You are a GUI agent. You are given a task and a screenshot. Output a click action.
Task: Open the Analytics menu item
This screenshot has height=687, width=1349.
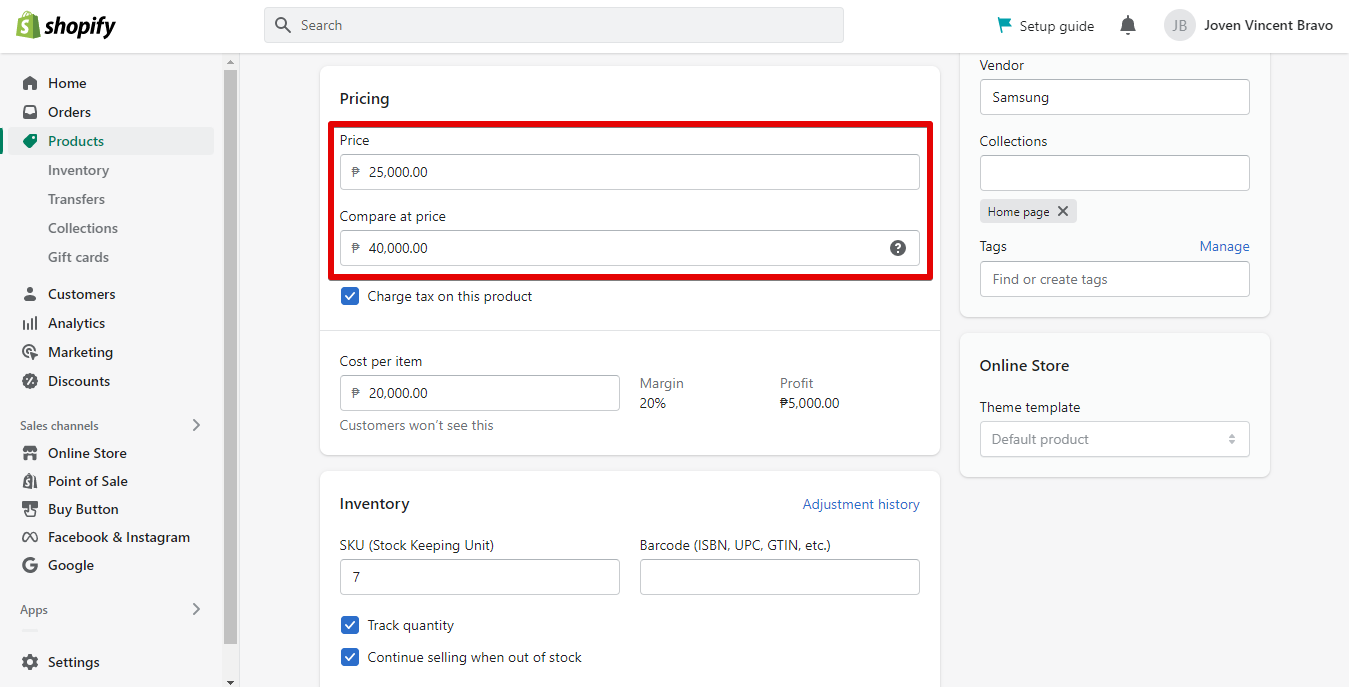(76, 323)
